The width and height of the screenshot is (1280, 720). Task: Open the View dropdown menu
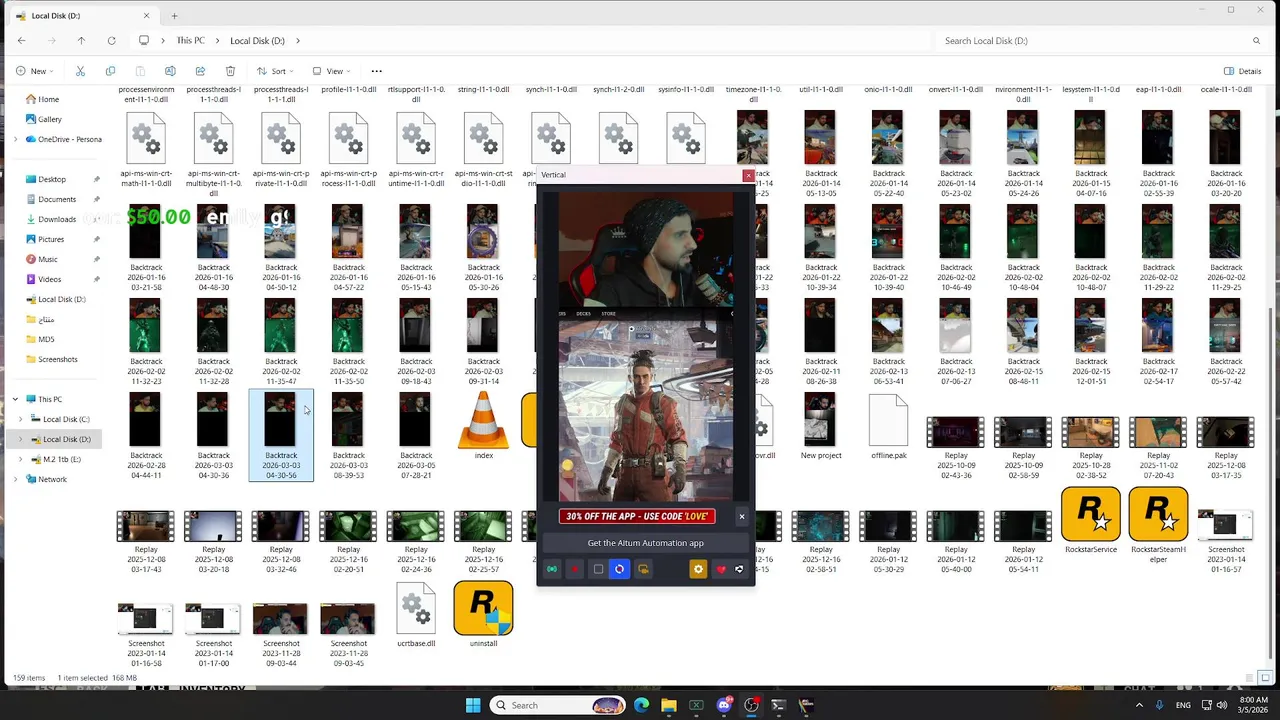[x=332, y=71]
